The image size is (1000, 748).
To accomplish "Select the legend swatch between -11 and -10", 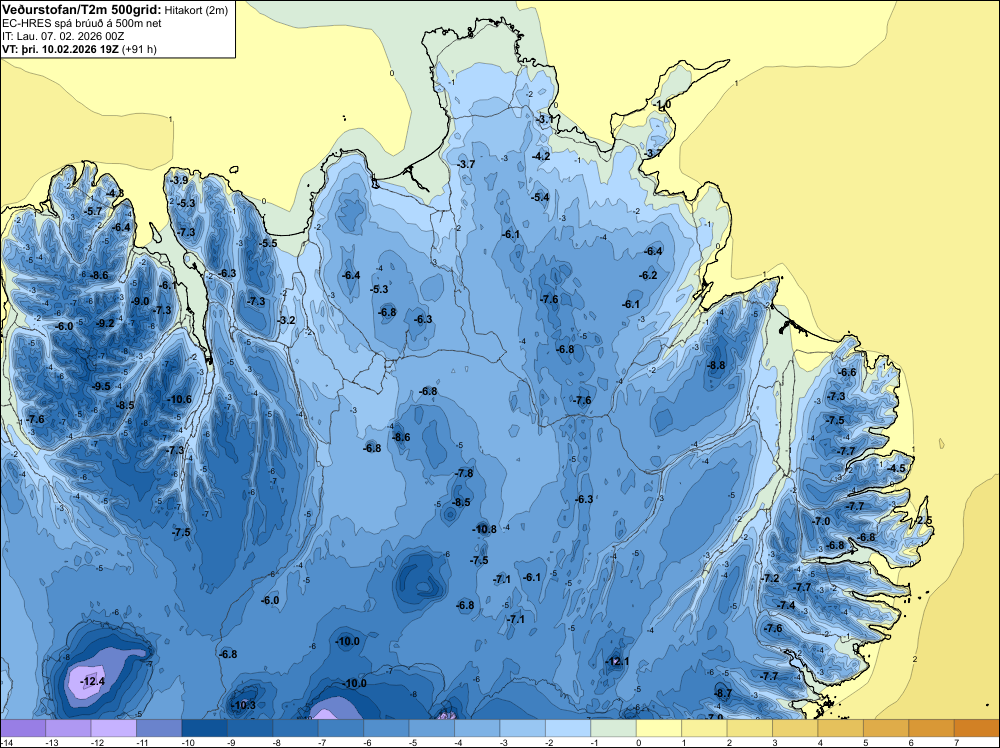I will pyautogui.click(x=159, y=728).
